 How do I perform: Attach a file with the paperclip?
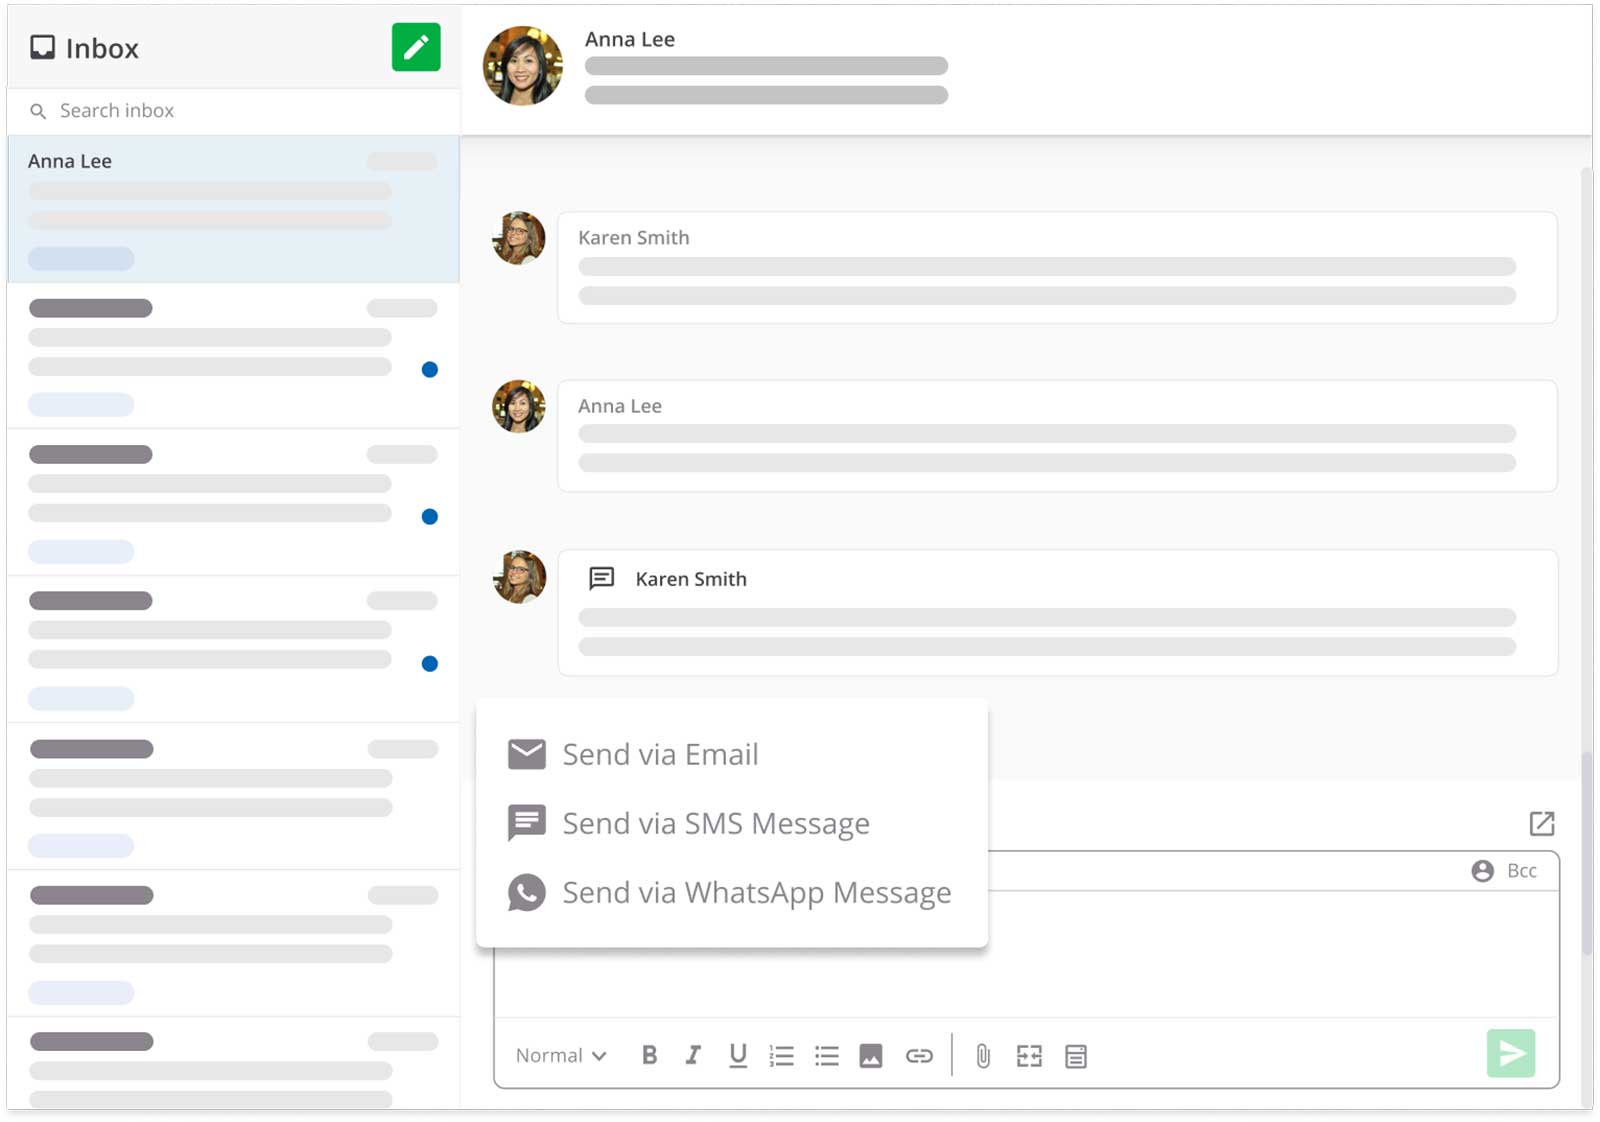tap(983, 1056)
